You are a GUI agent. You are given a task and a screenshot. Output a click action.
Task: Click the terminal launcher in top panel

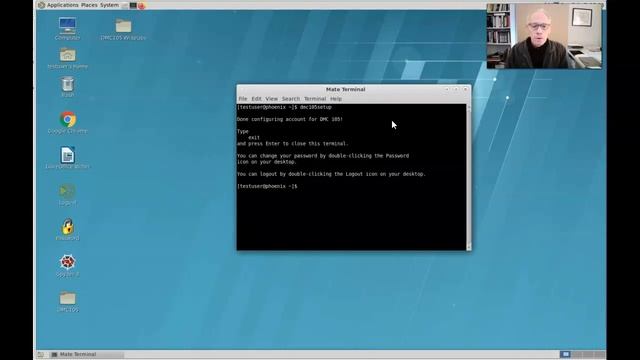(133, 5)
